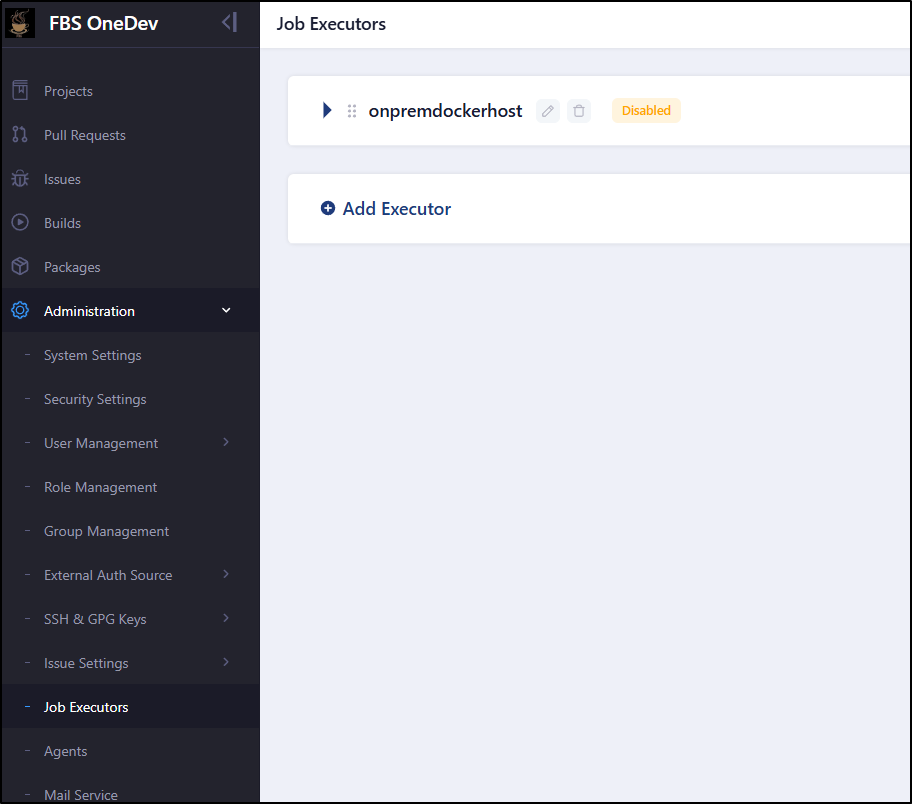Click the onpremdockerhost executor name
Screen dimensions: 912x804
pyautogui.click(x=446, y=111)
